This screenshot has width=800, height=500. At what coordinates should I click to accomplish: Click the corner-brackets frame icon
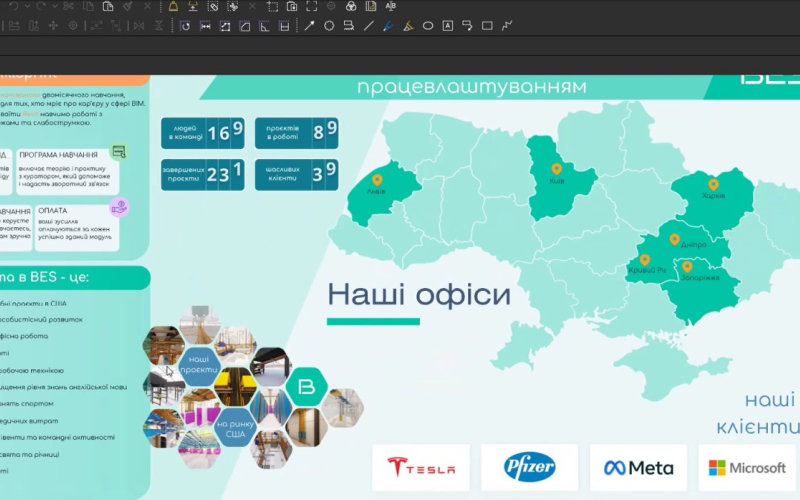pos(311,6)
